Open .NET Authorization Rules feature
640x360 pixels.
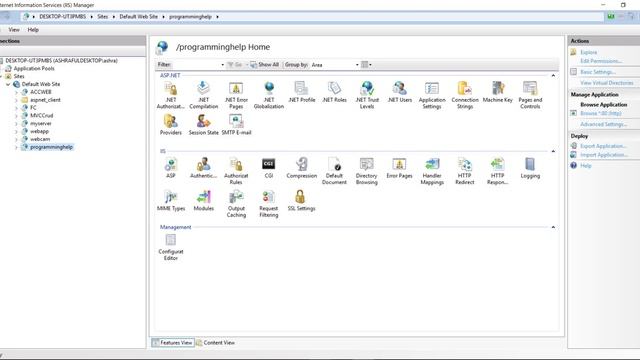pyautogui.click(x=171, y=95)
